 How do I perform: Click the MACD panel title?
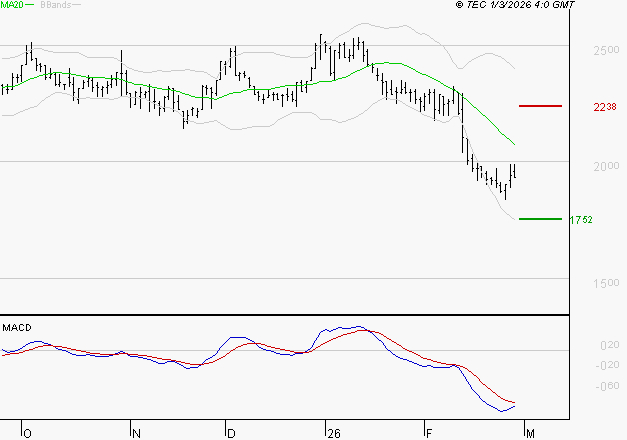[17, 328]
